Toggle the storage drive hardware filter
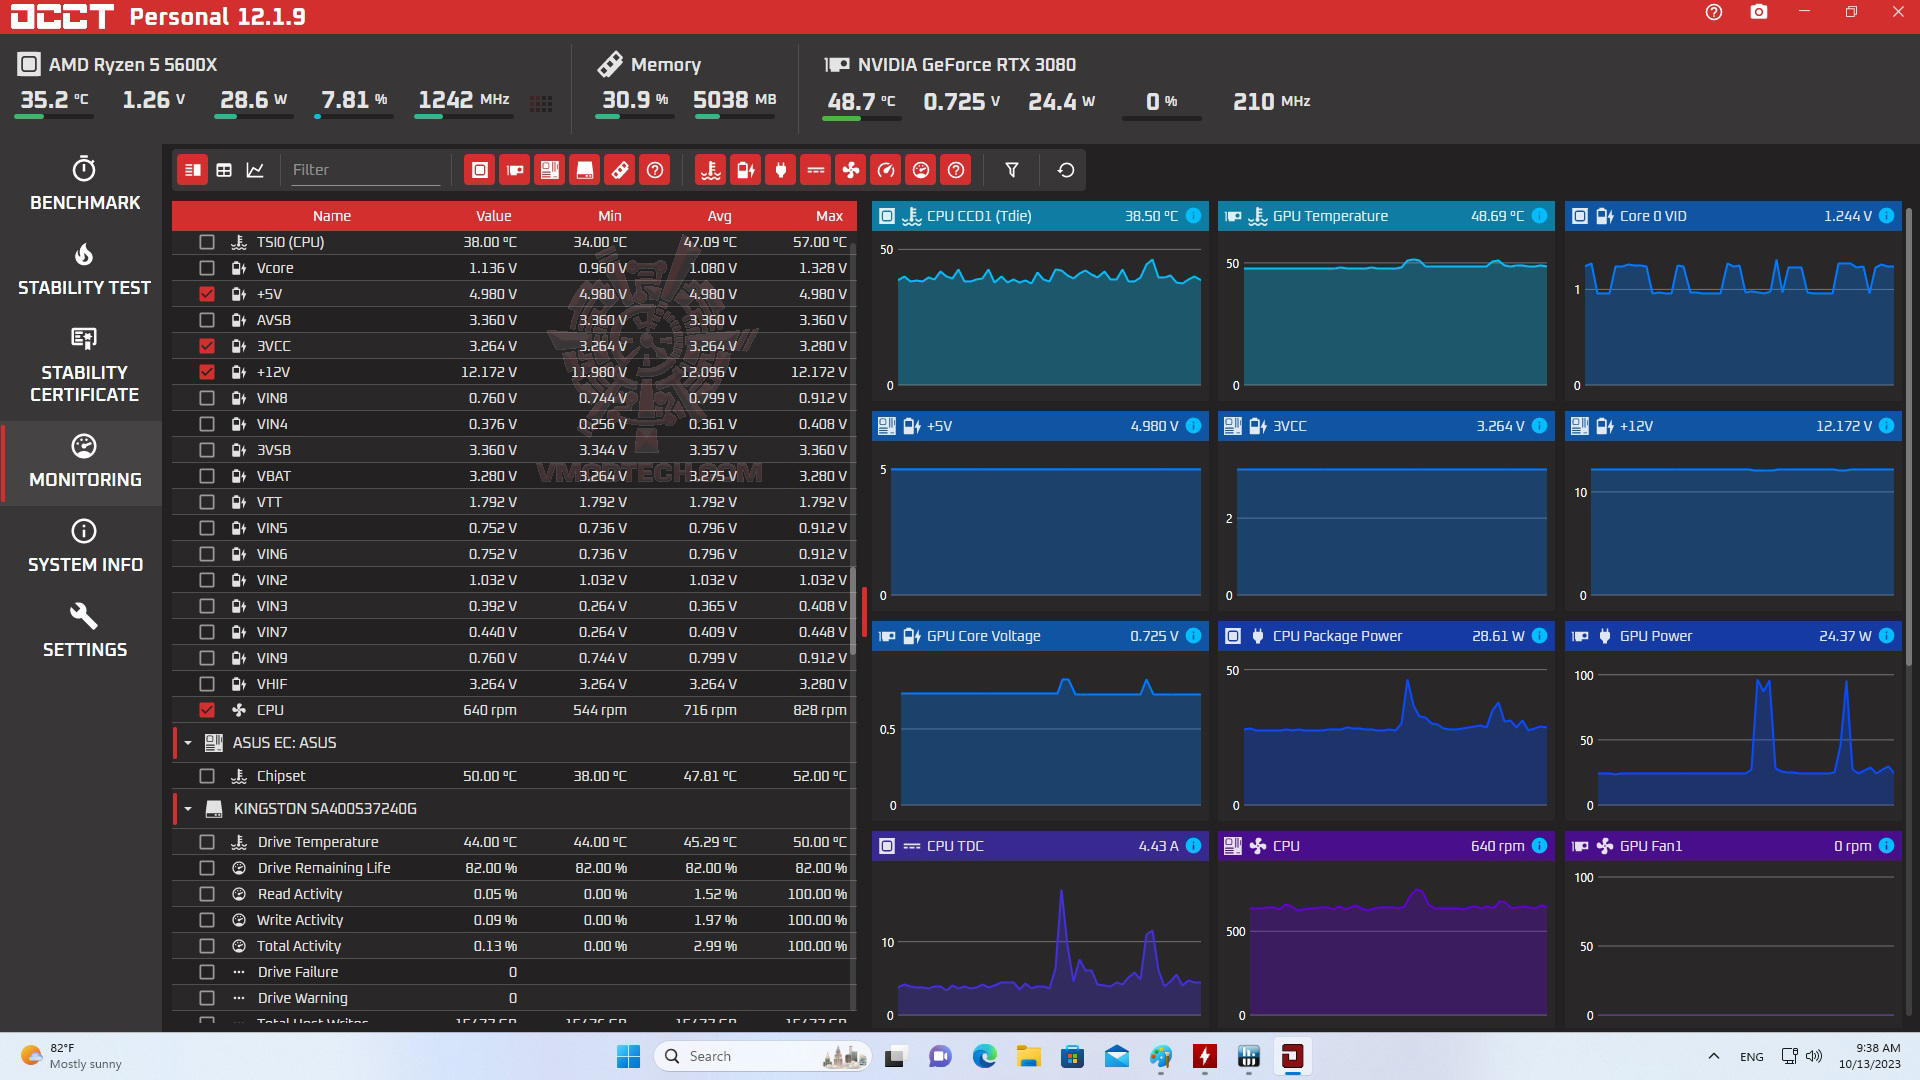Screen dimensions: 1920x1080 pos(585,170)
